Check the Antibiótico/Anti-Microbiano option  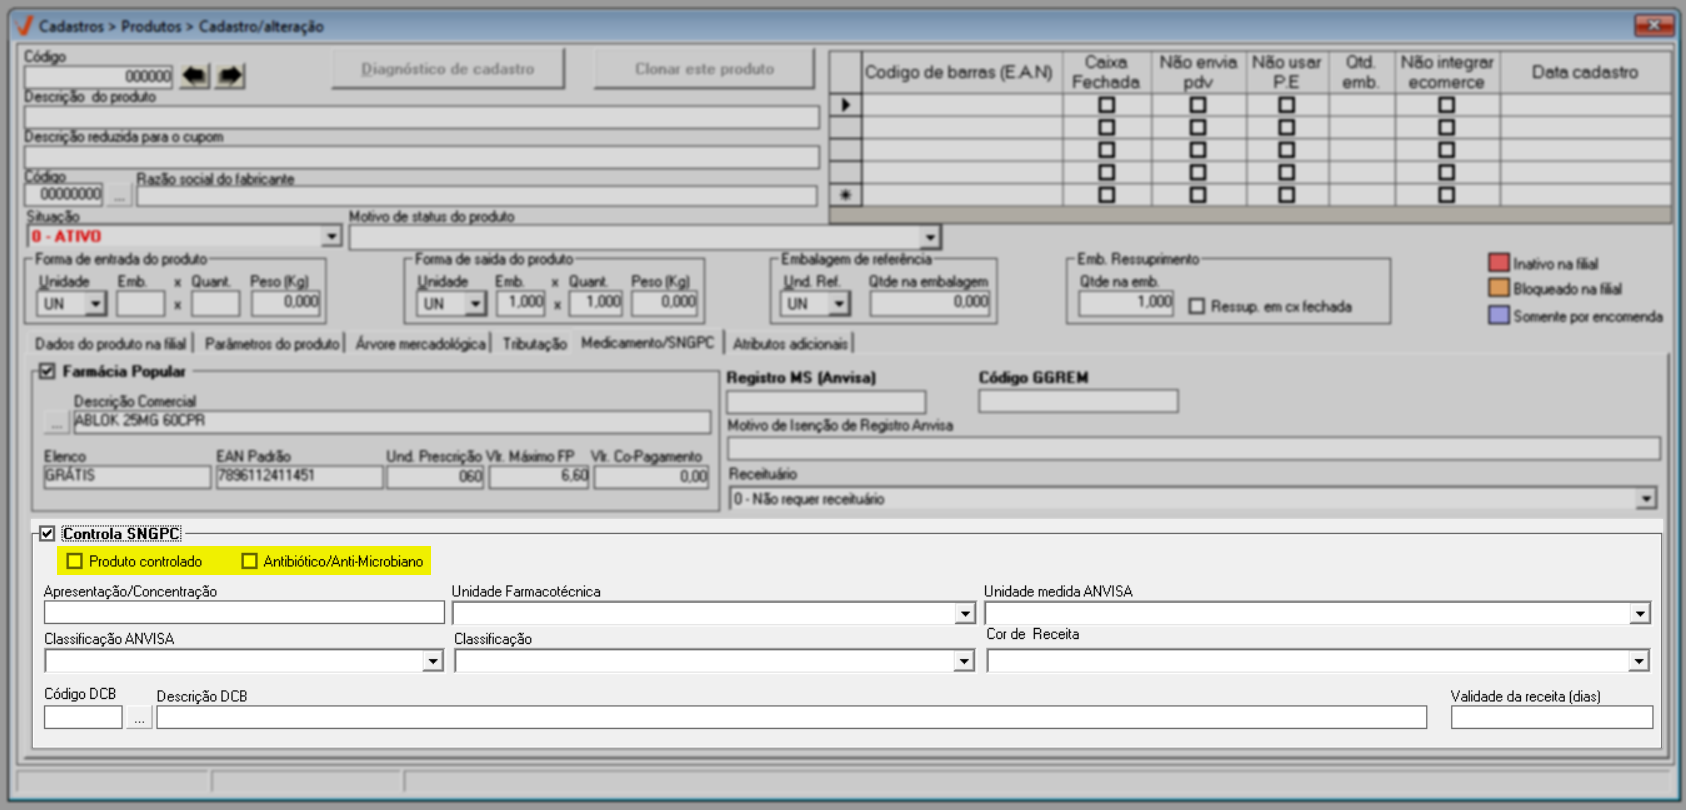point(250,562)
